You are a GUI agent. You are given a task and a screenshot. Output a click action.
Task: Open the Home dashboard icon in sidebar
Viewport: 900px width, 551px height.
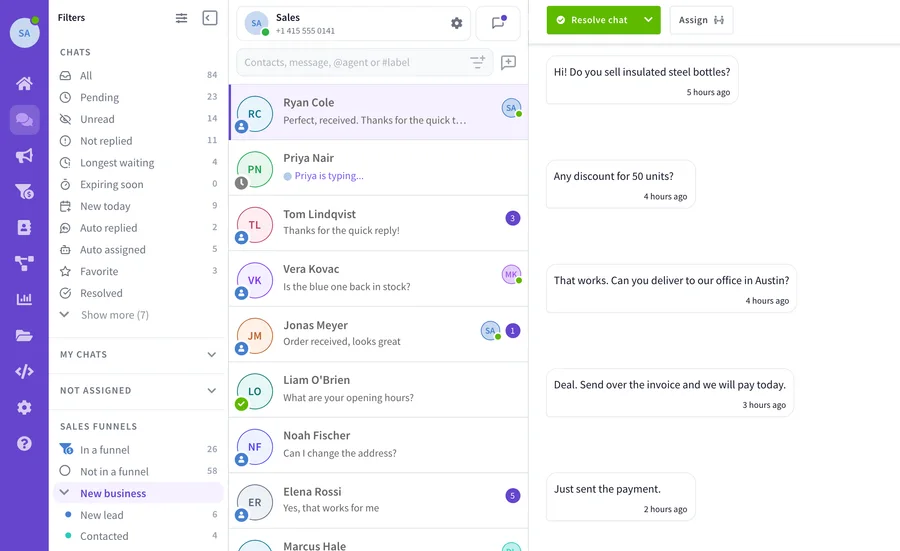(x=24, y=84)
